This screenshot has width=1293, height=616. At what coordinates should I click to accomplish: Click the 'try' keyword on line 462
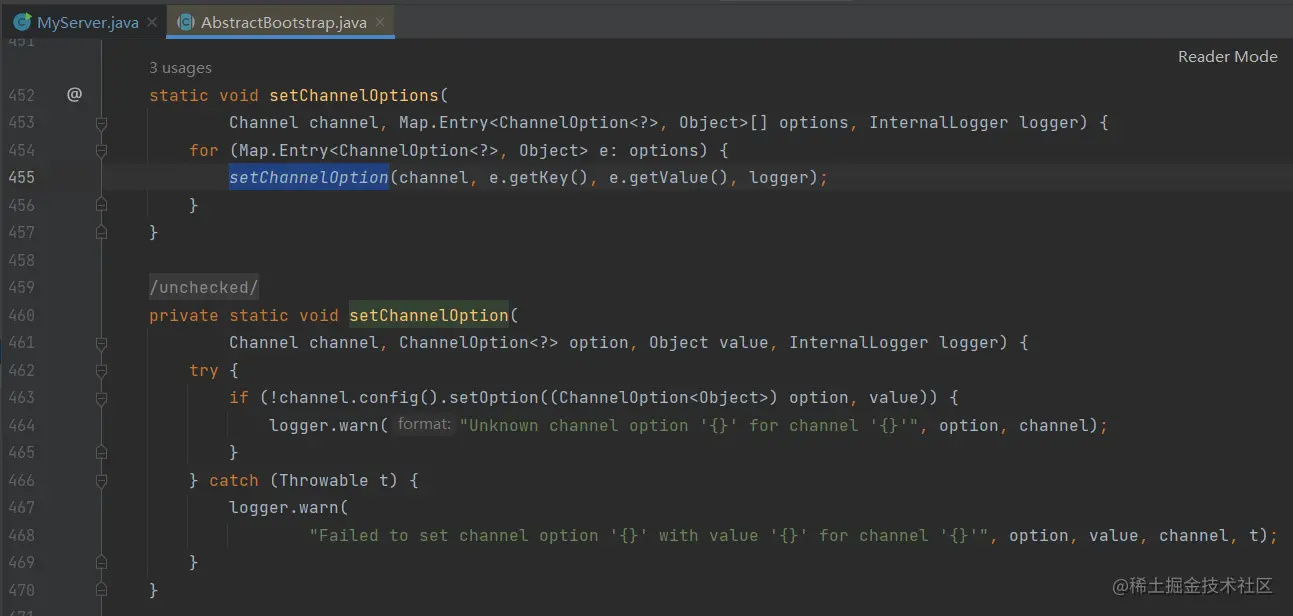pos(204,370)
